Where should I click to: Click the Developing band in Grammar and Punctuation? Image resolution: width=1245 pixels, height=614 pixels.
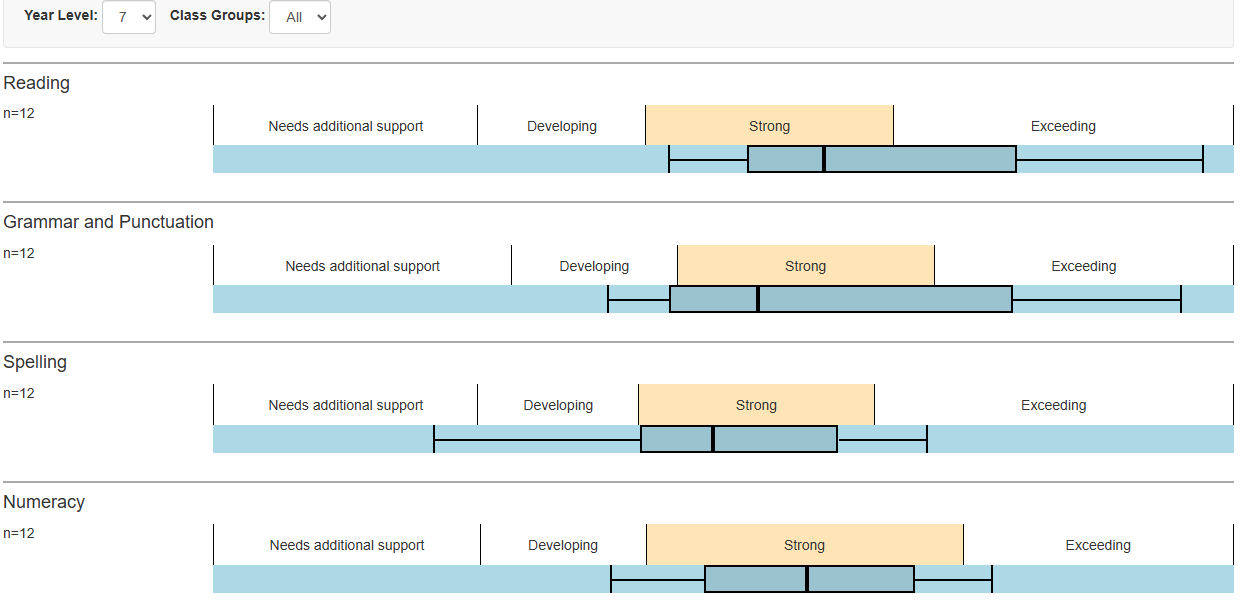coord(595,265)
